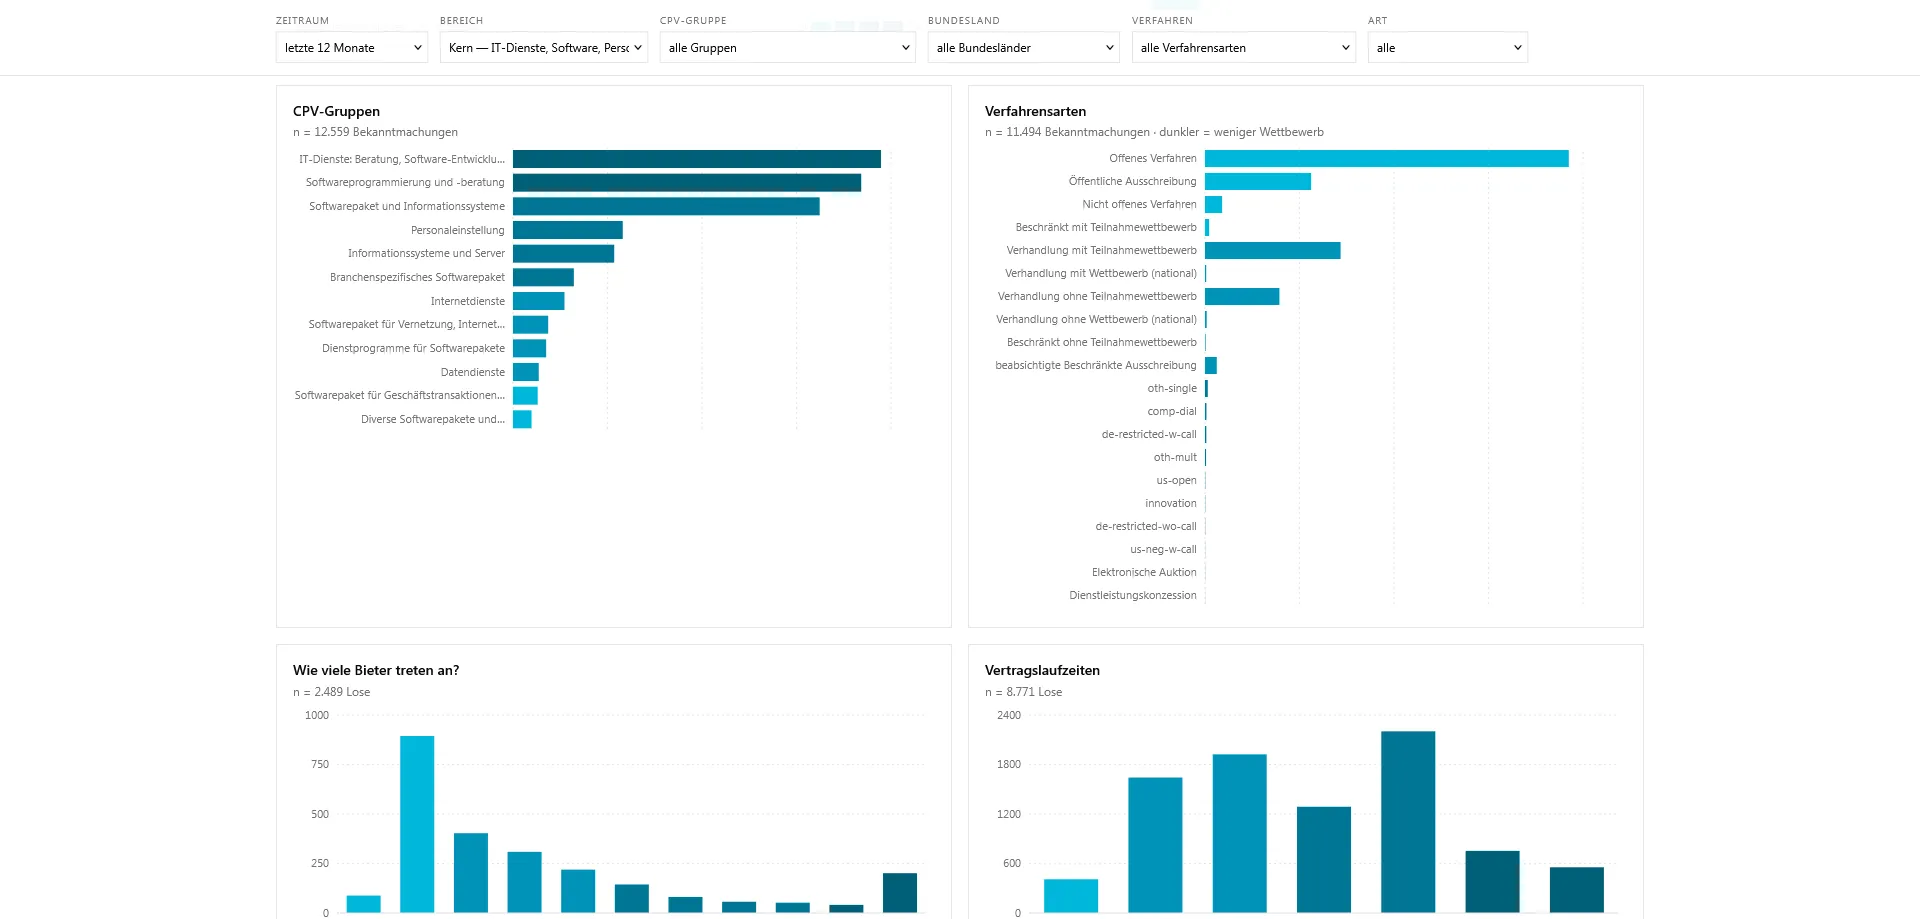
Task: Click the 'Beschränkt mit Teilnahmewettbewerb' label
Action: [x=1106, y=227]
